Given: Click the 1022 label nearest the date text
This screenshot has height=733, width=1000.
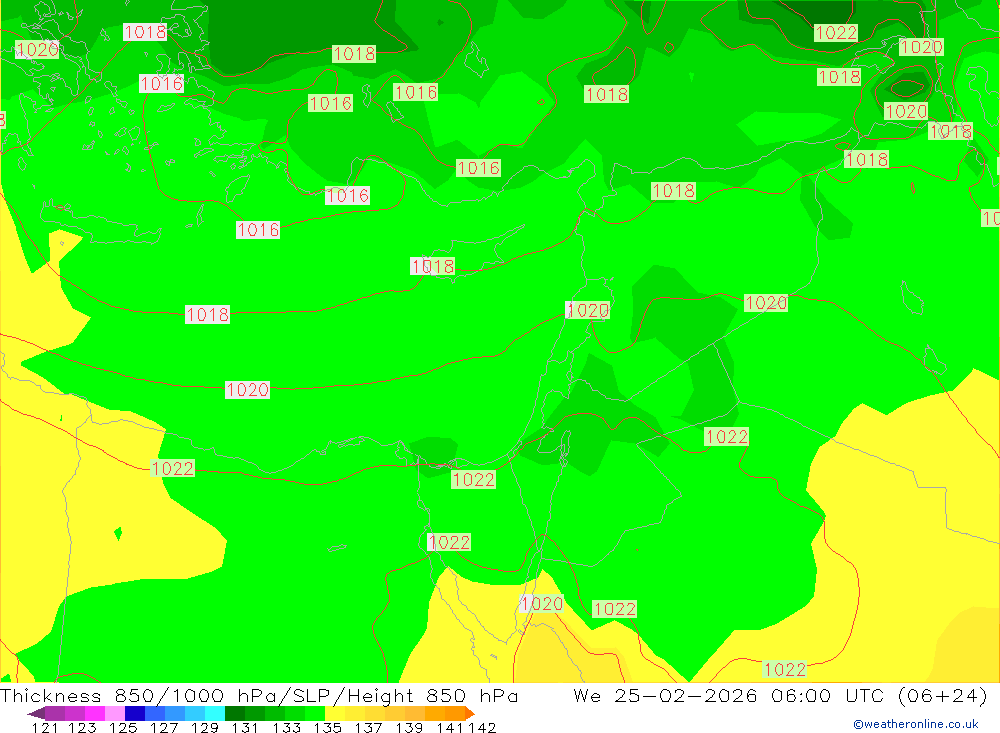Looking at the screenshot, I should pos(784,669).
